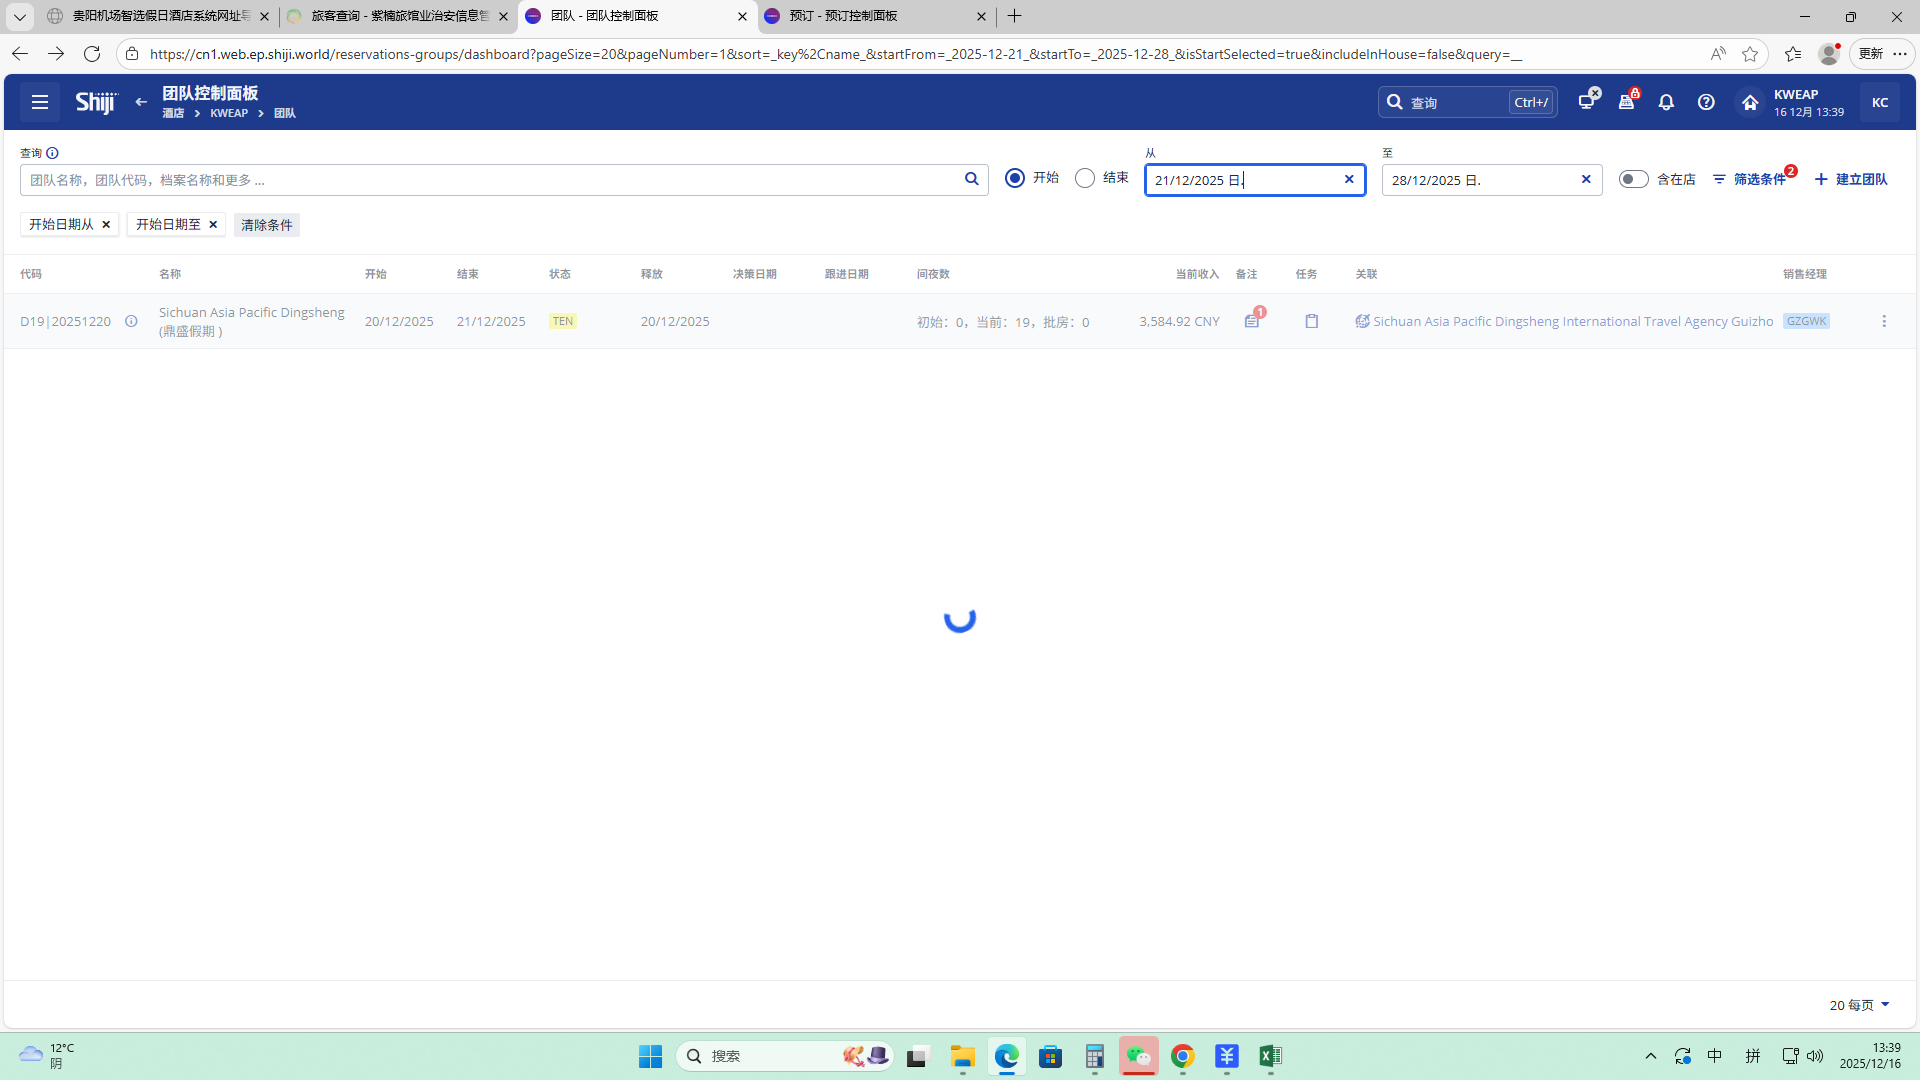
Task: Click the home icon next to KWEAP
Action: point(1750,102)
